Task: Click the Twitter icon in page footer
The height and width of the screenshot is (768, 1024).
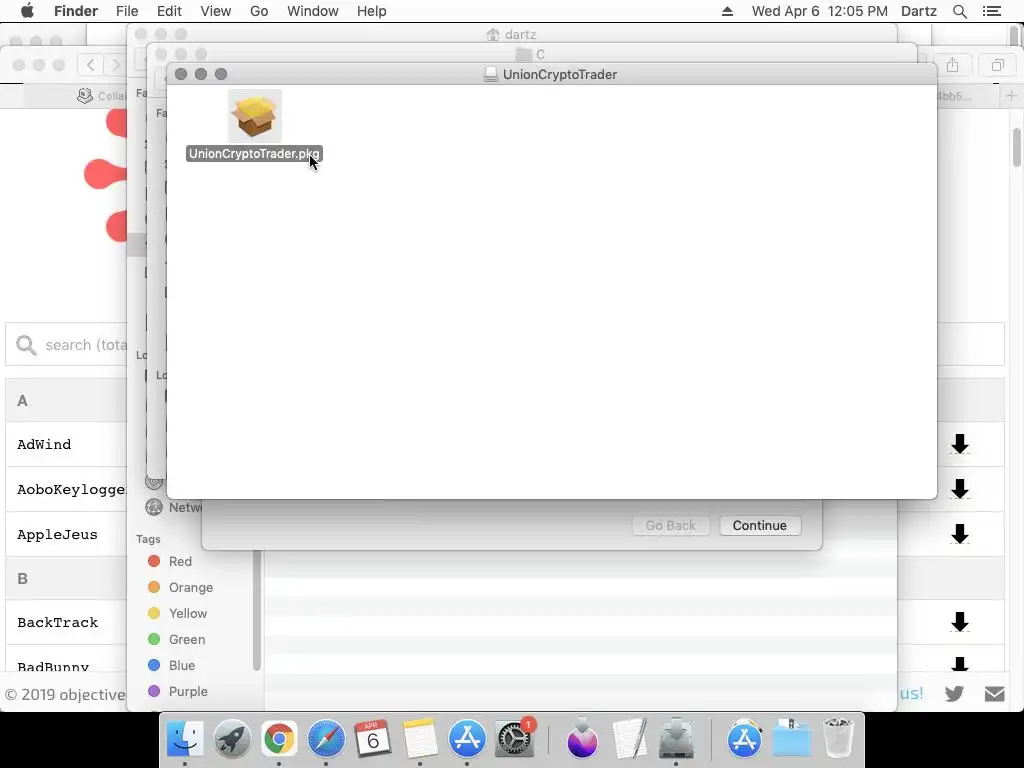Action: pos(954,694)
